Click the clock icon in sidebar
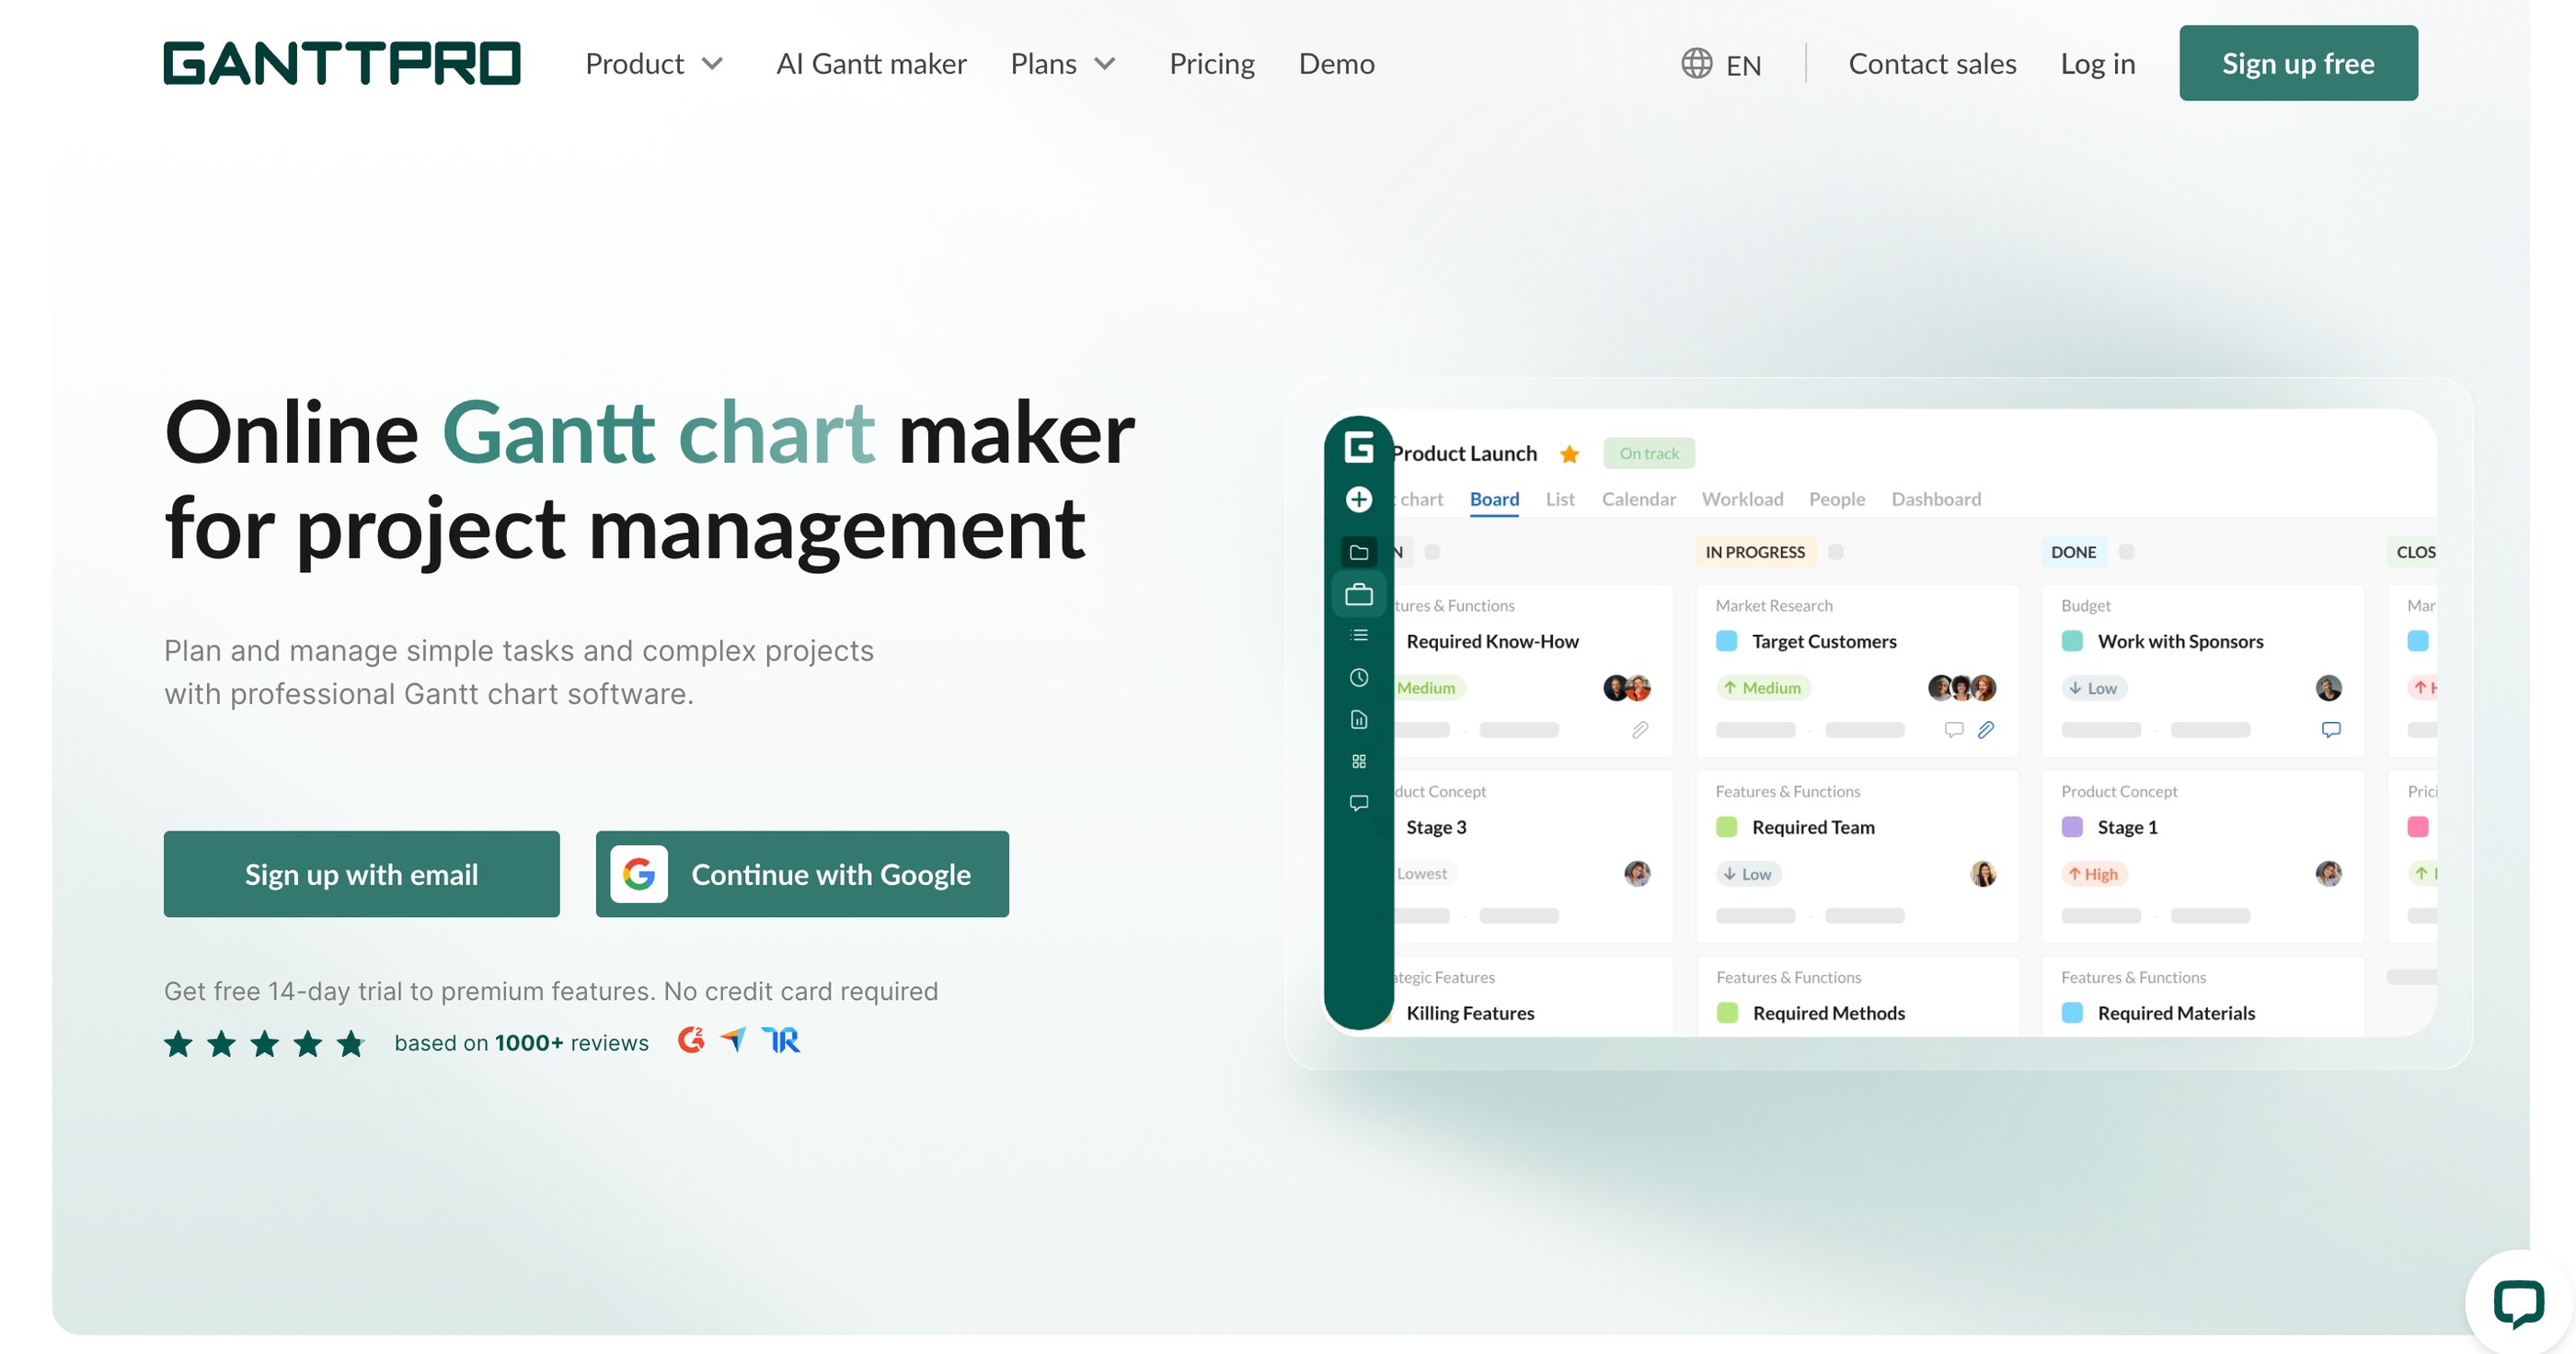 [1358, 678]
